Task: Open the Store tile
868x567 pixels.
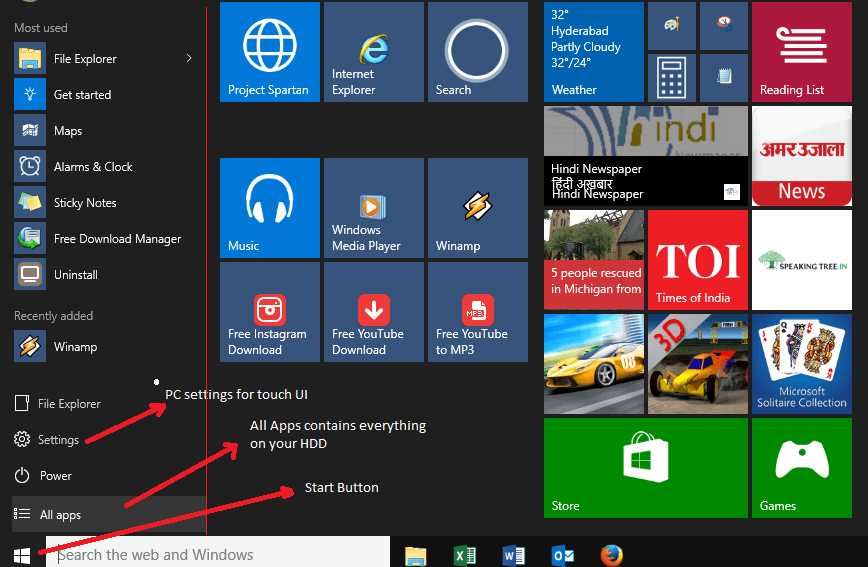Action: coord(646,468)
